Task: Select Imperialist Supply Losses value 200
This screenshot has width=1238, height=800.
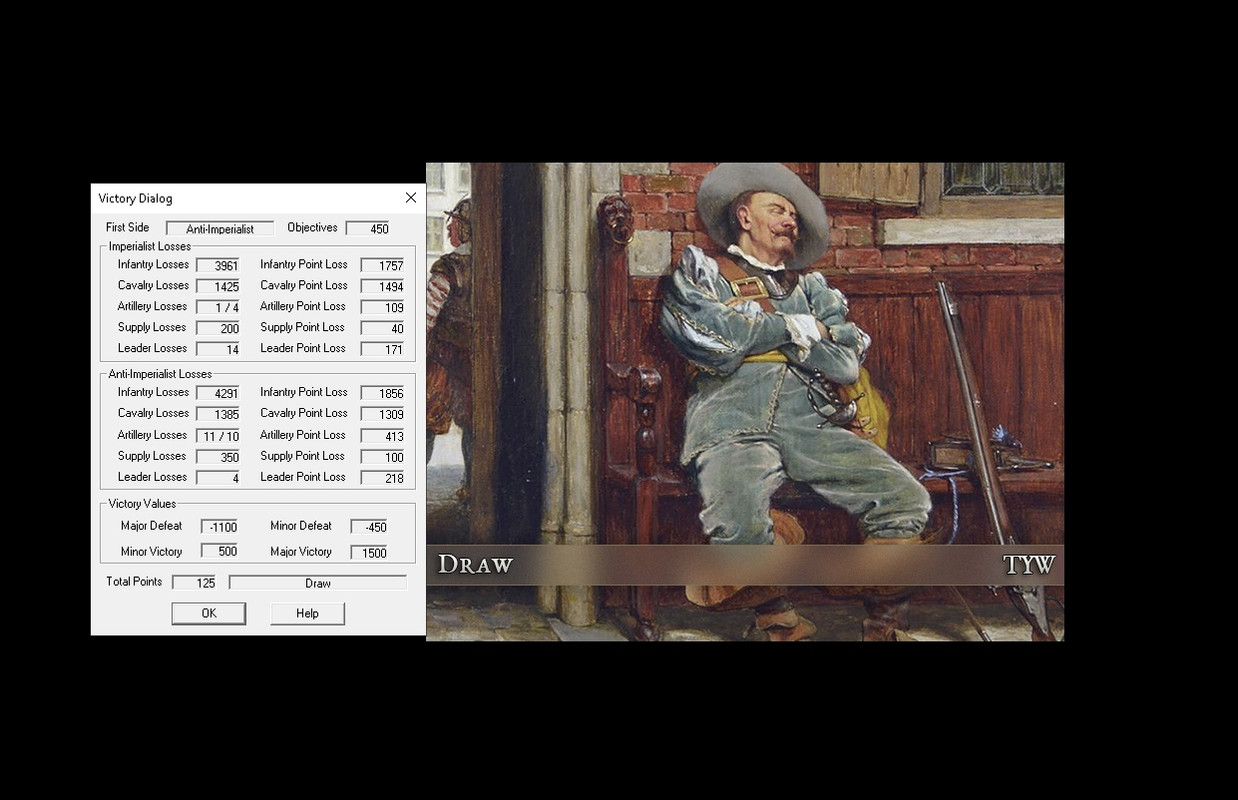Action: coord(218,329)
